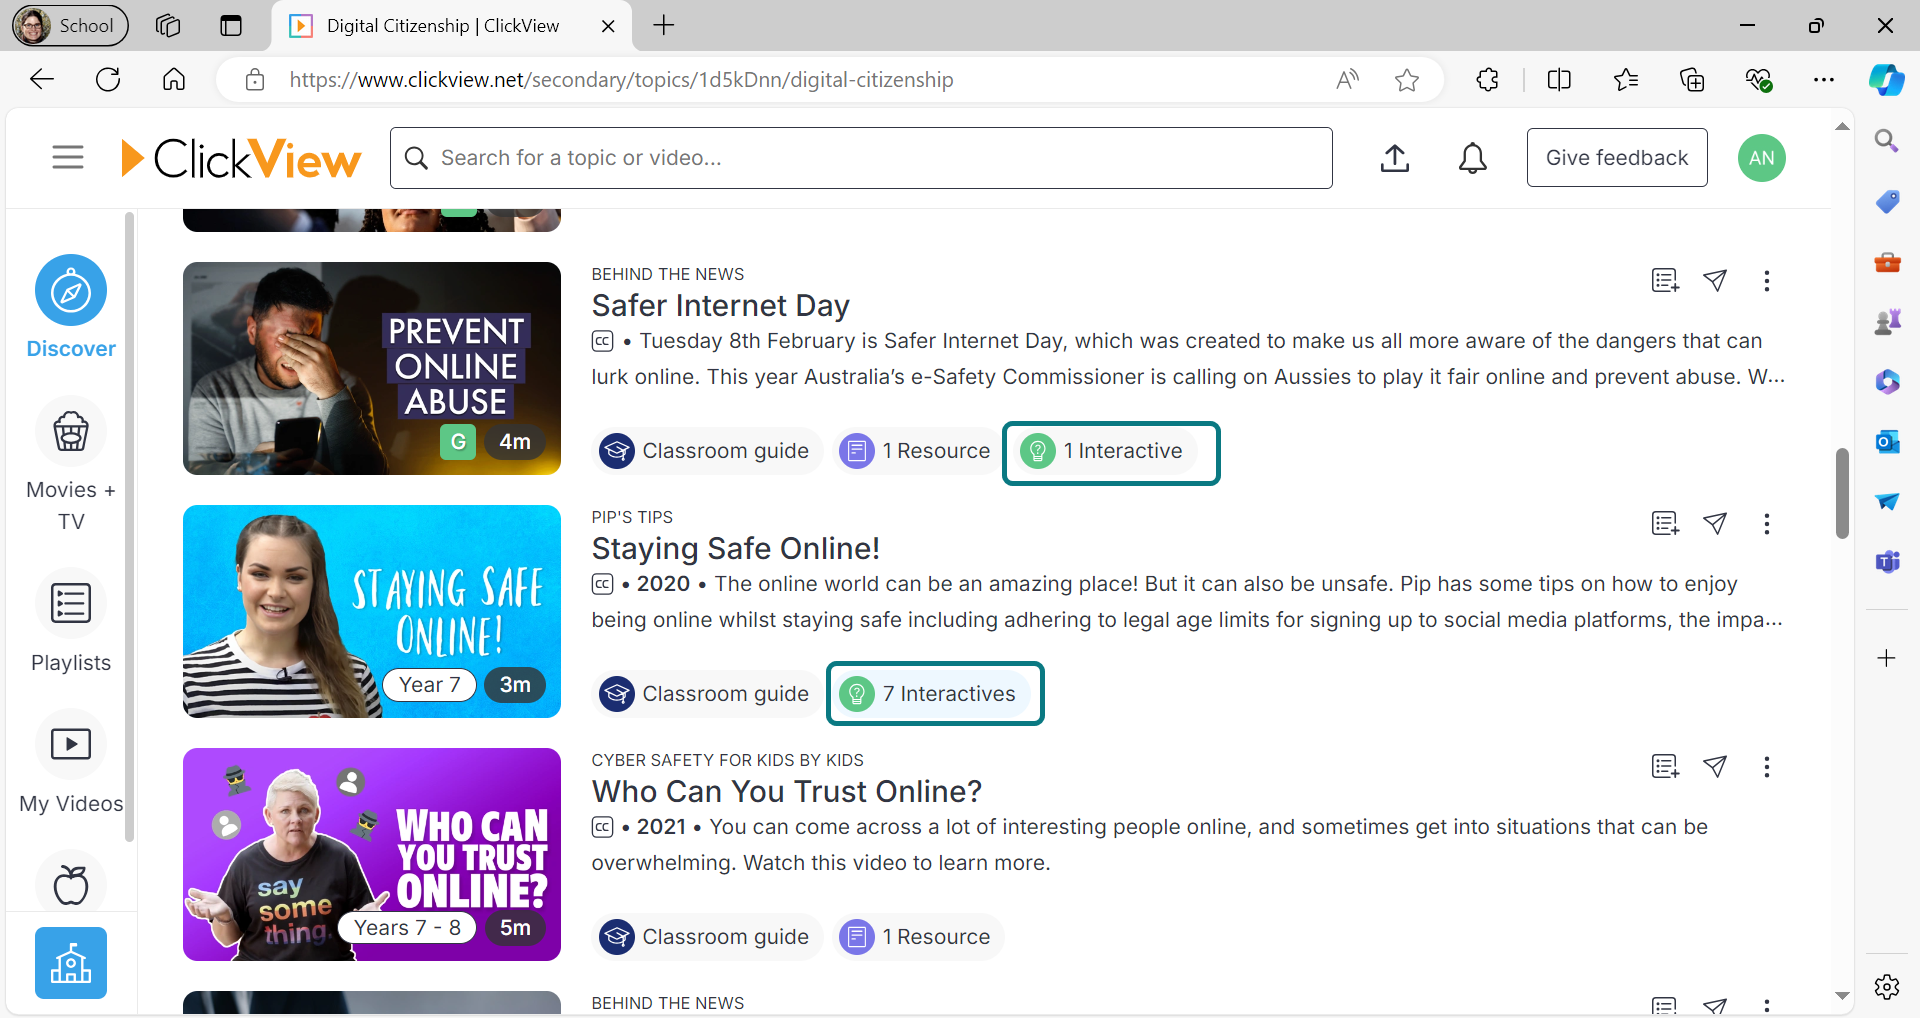Open browser Collections
This screenshot has width=1920, height=1018.
coord(1692,80)
